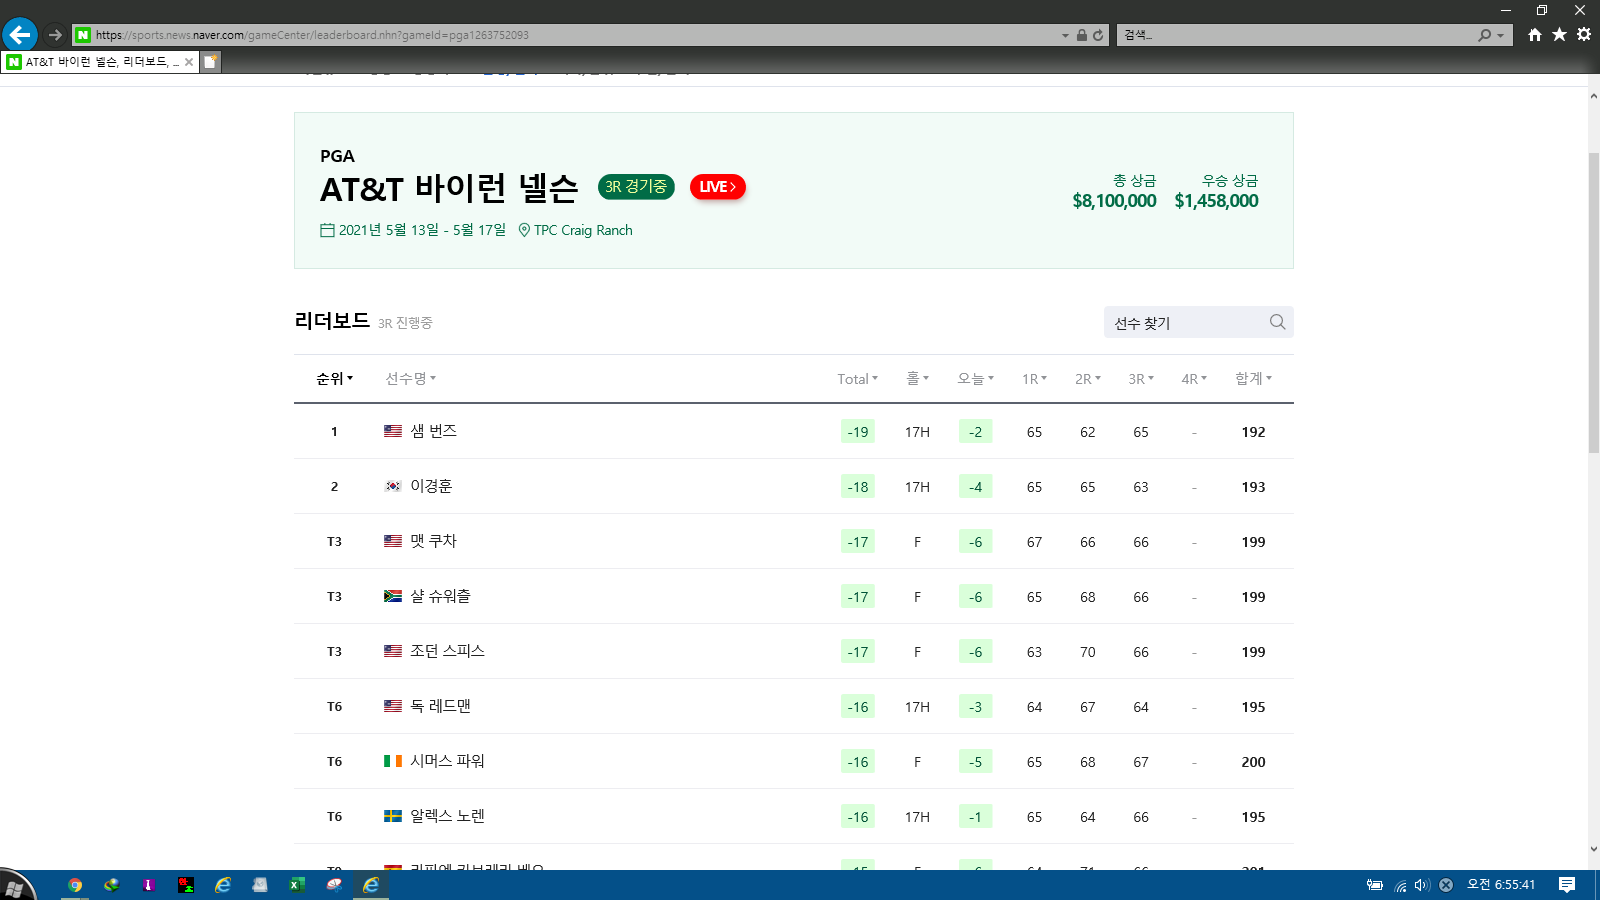The width and height of the screenshot is (1600, 900).
Task: Open the address bar history dropdown arrow
Action: tap(1065, 35)
